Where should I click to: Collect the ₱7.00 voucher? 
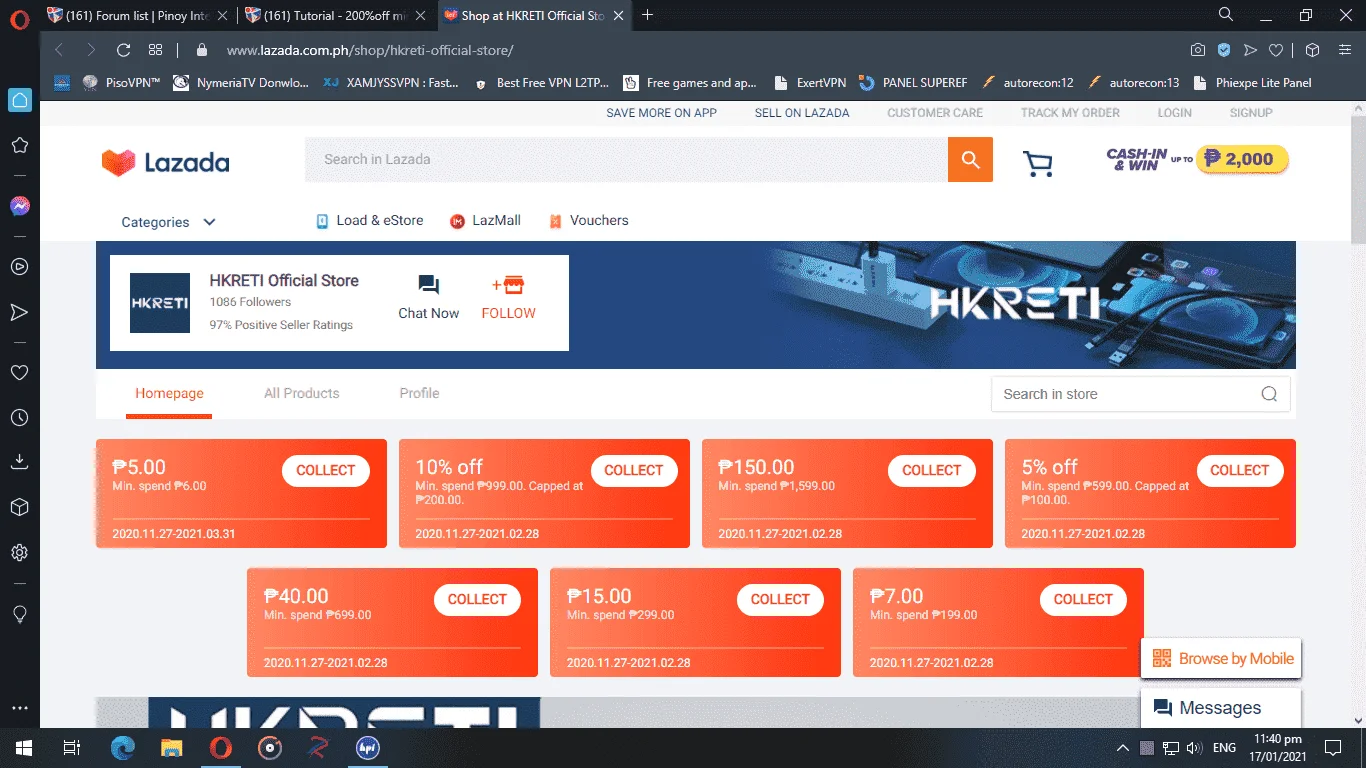pyautogui.click(x=1083, y=599)
